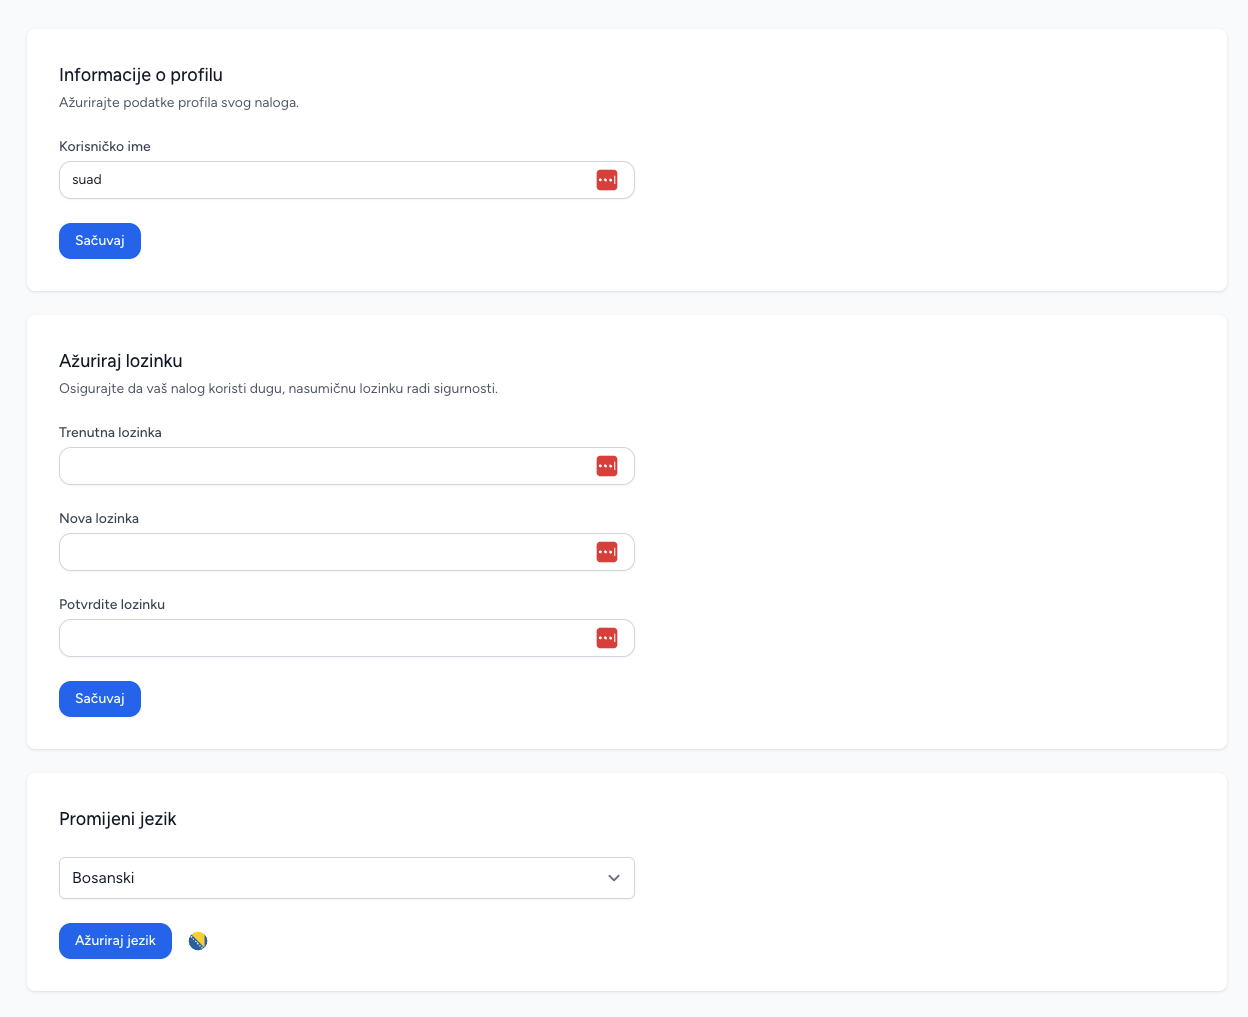1248x1017 pixels.
Task: Focus the Nova lozinka field
Action: (x=347, y=552)
